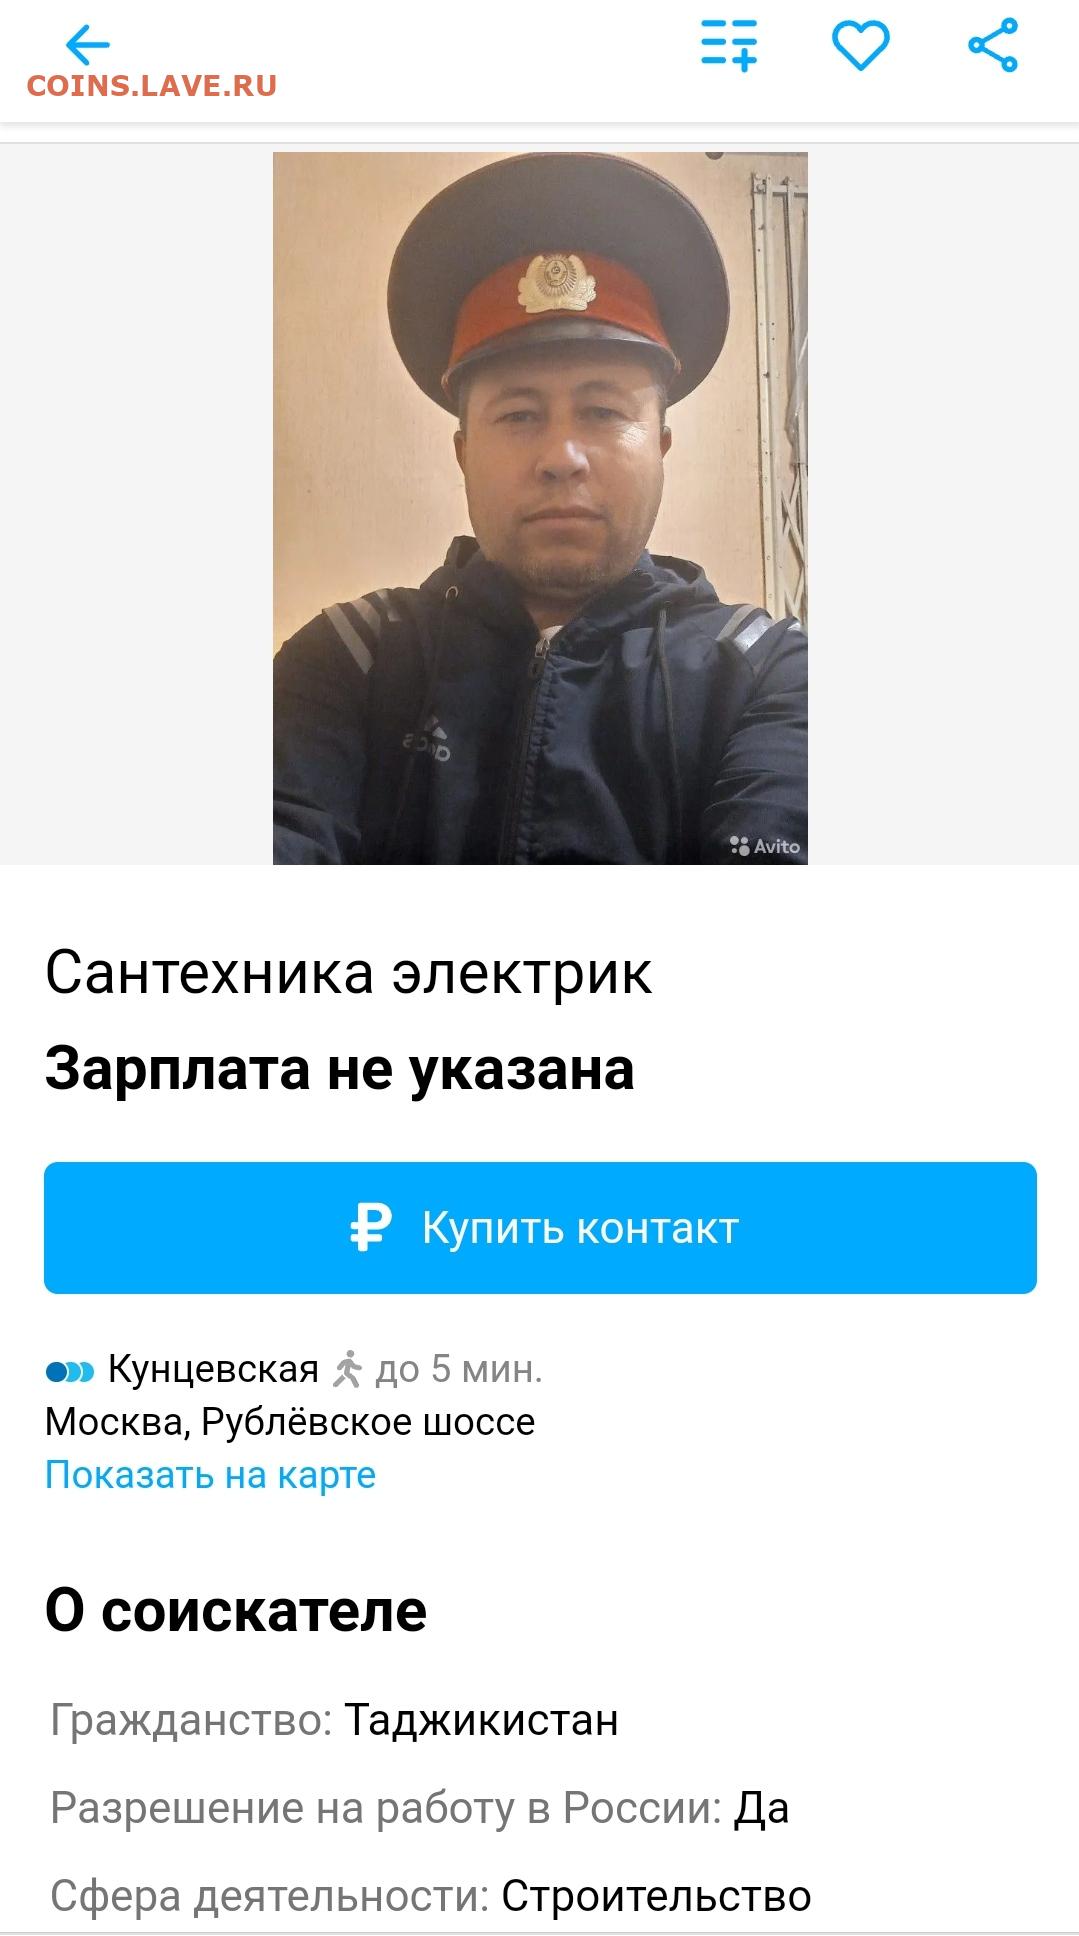Go back with the arrow icon
The width and height of the screenshot is (1079, 1936).
(87, 45)
